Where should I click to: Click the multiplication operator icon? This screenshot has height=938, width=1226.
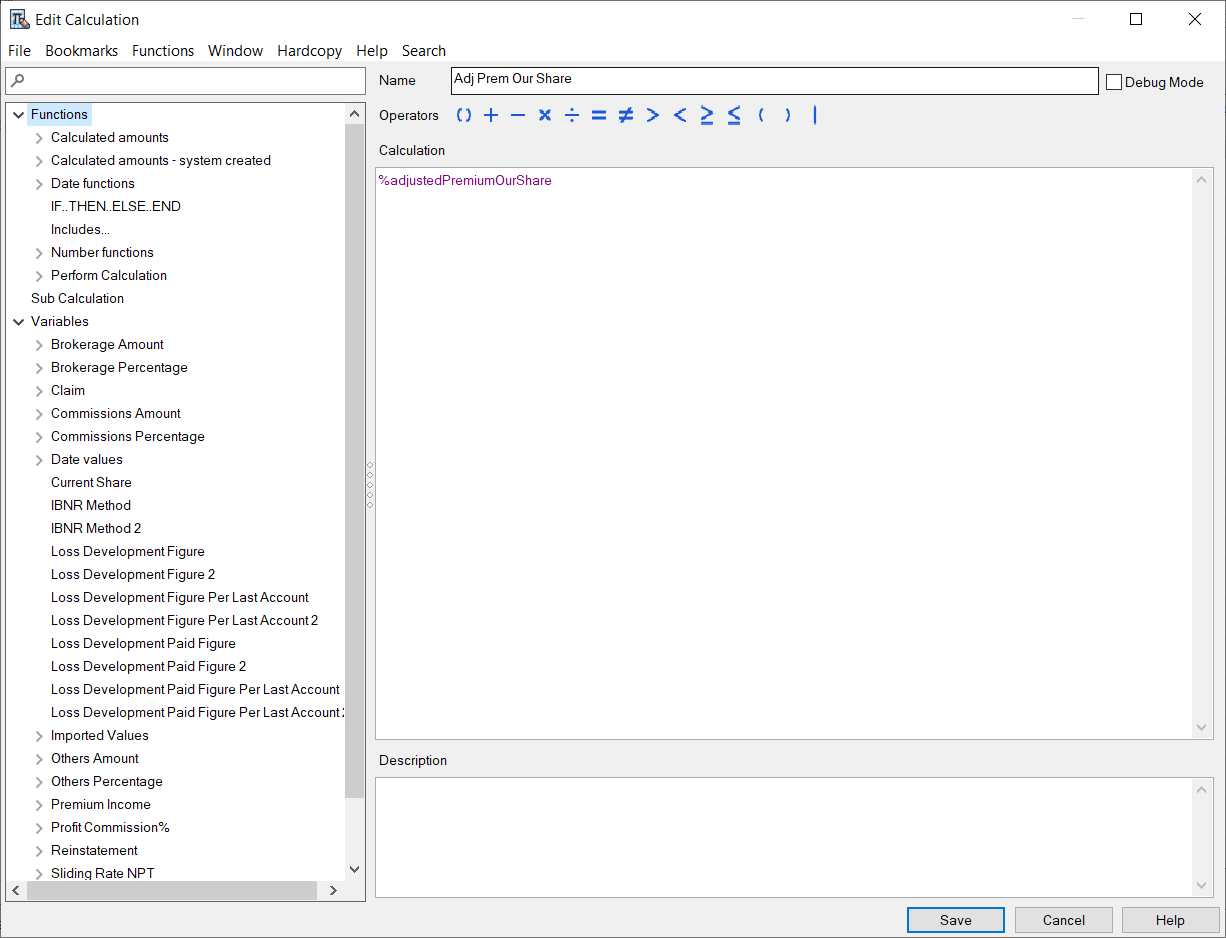click(x=544, y=115)
